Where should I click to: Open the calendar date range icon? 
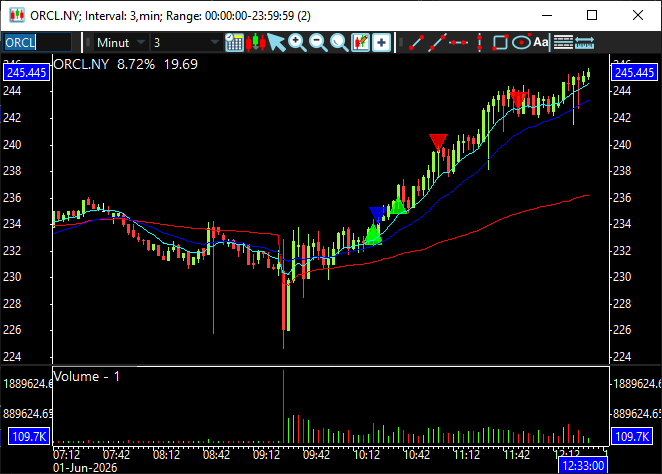pyautogui.click(x=234, y=43)
